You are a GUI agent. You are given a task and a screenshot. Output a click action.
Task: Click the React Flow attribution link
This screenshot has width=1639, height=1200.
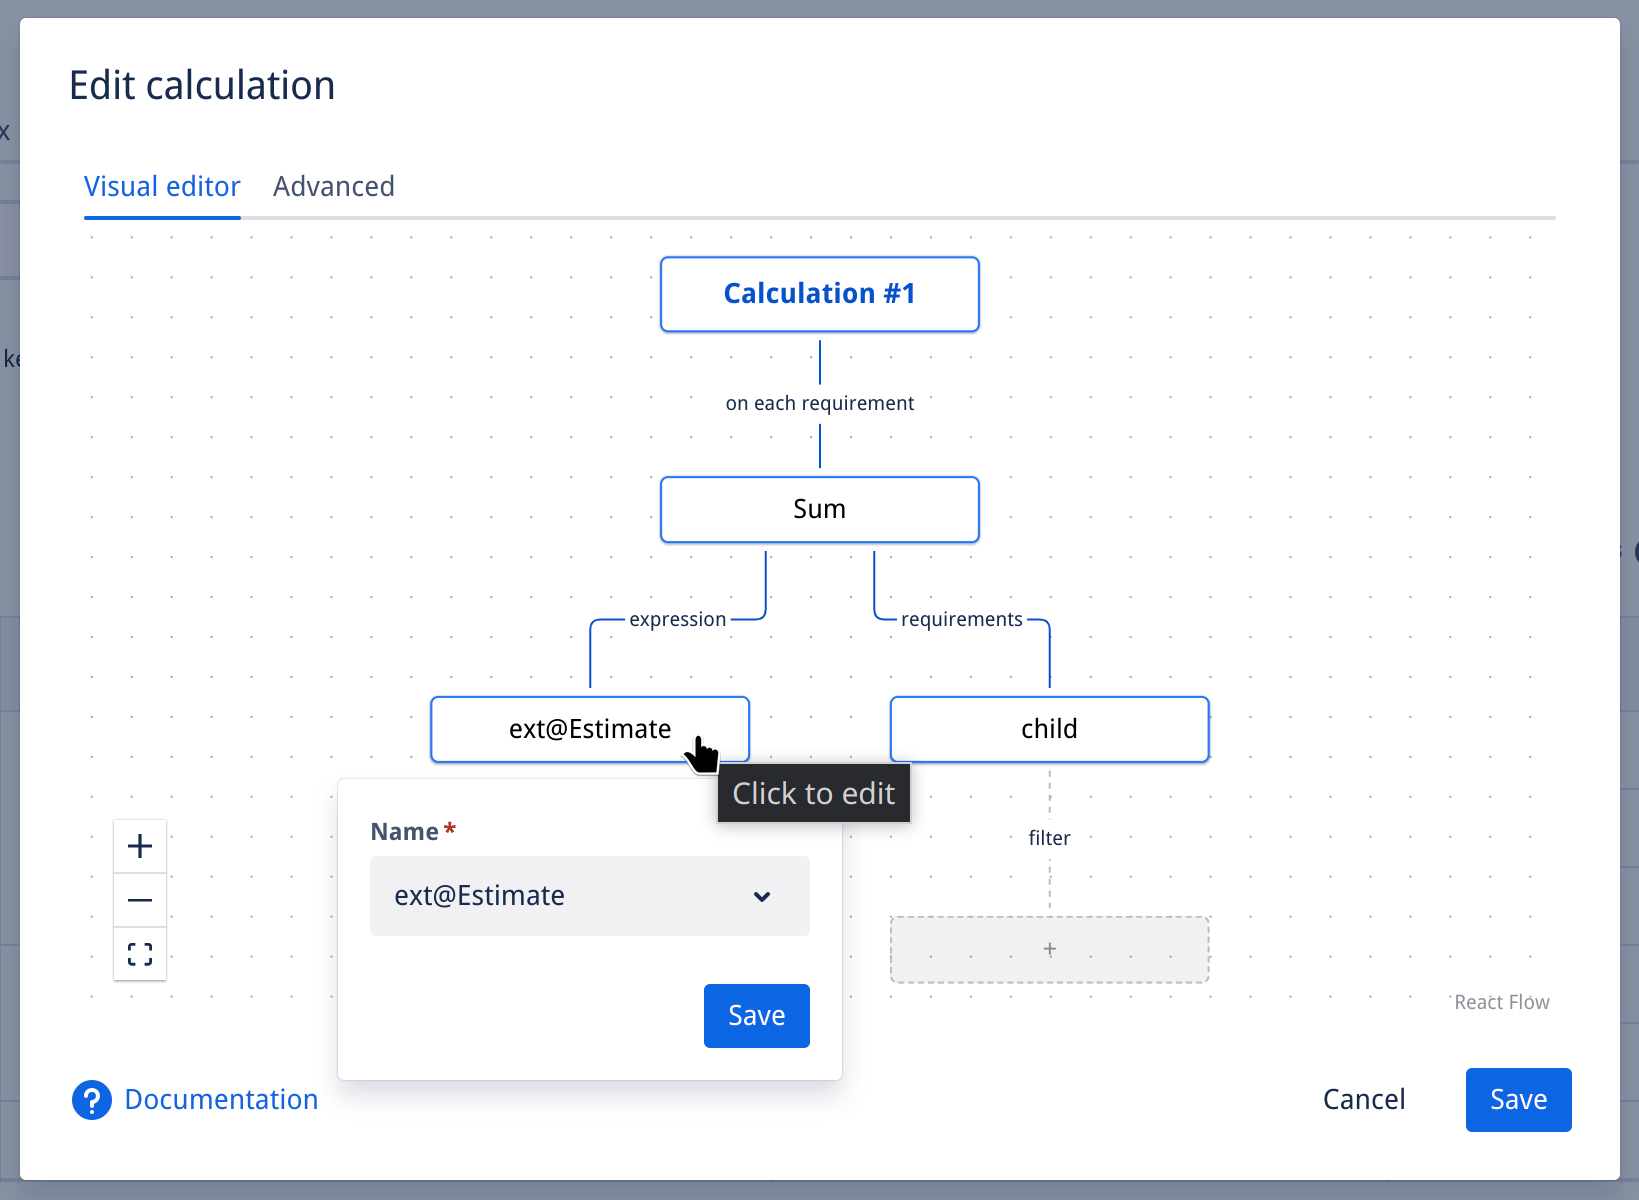[x=1501, y=1002]
